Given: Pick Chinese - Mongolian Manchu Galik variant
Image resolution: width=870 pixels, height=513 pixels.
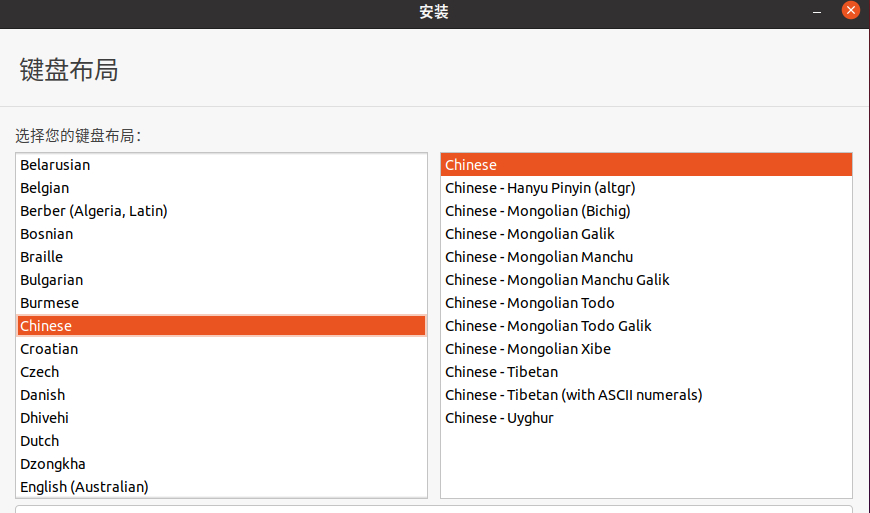Looking at the screenshot, I should 646,280.
